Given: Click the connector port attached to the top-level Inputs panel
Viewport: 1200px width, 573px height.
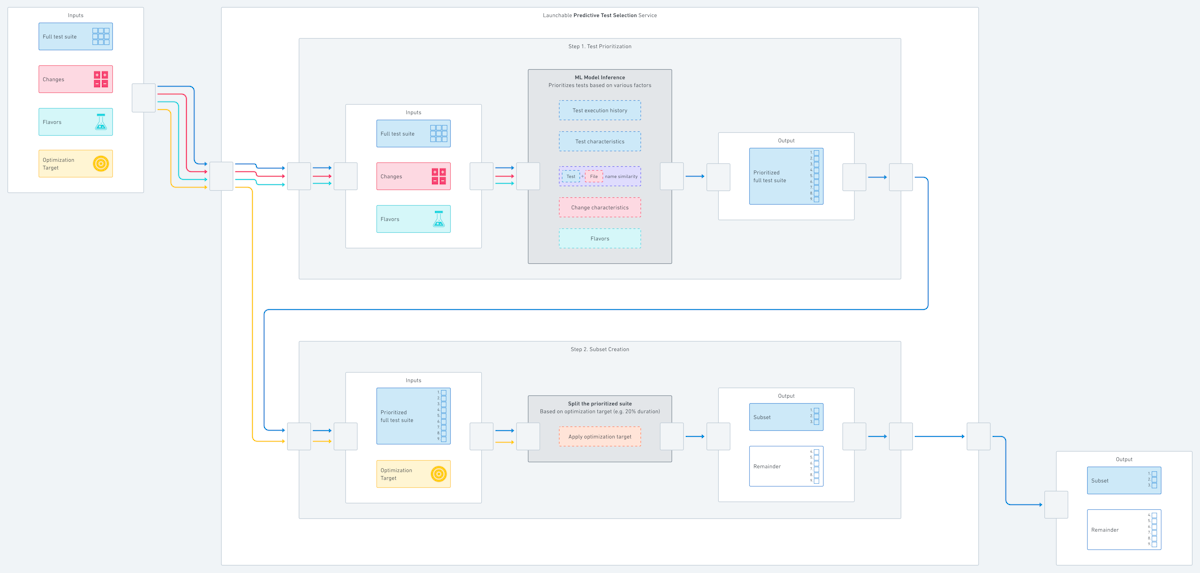Looking at the screenshot, I should [144, 98].
